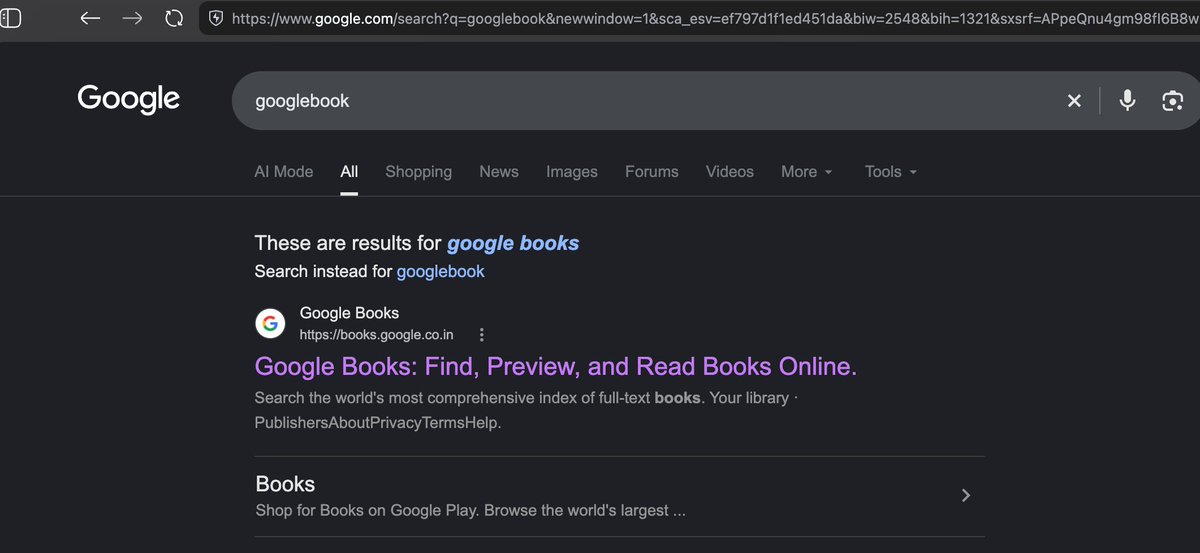Click the books.google.co.in URL text
Image resolution: width=1200 pixels, height=553 pixels.
coord(377,334)
